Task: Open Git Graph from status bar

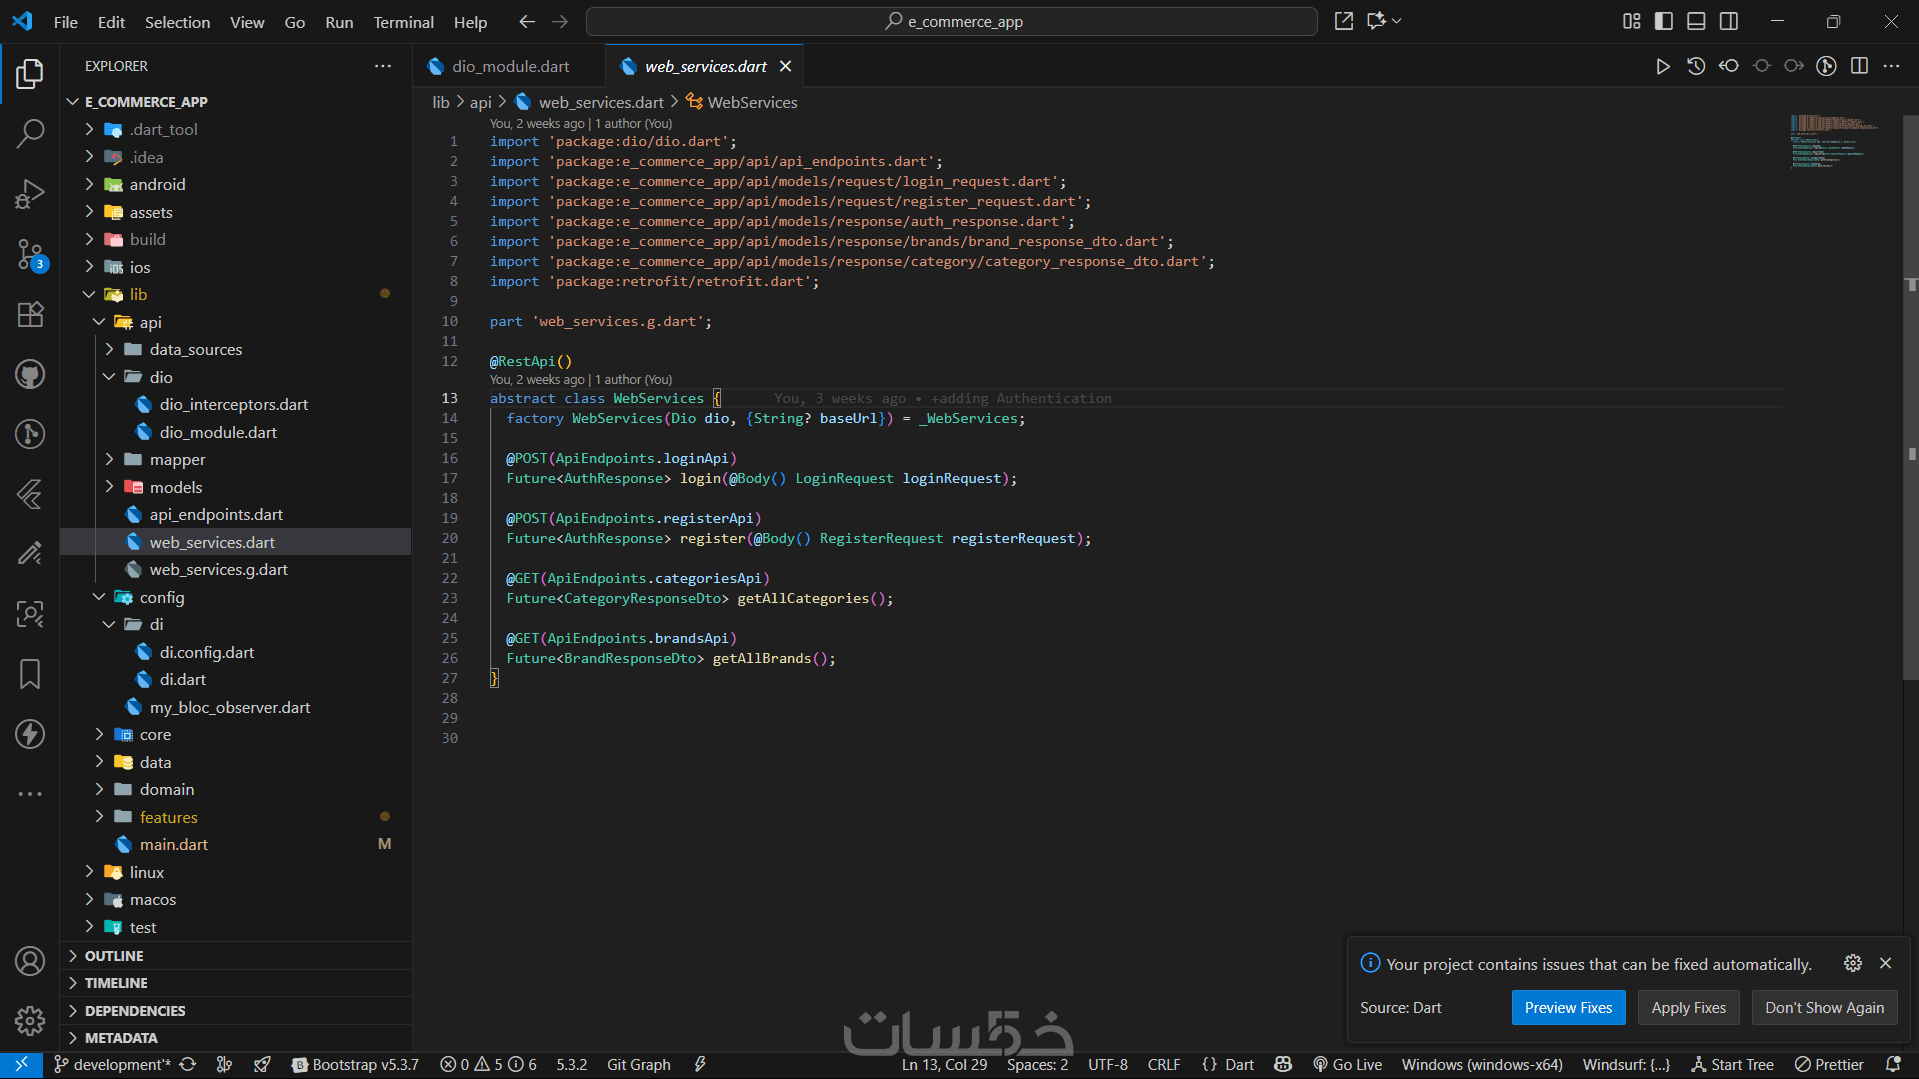Action: 638,1065
